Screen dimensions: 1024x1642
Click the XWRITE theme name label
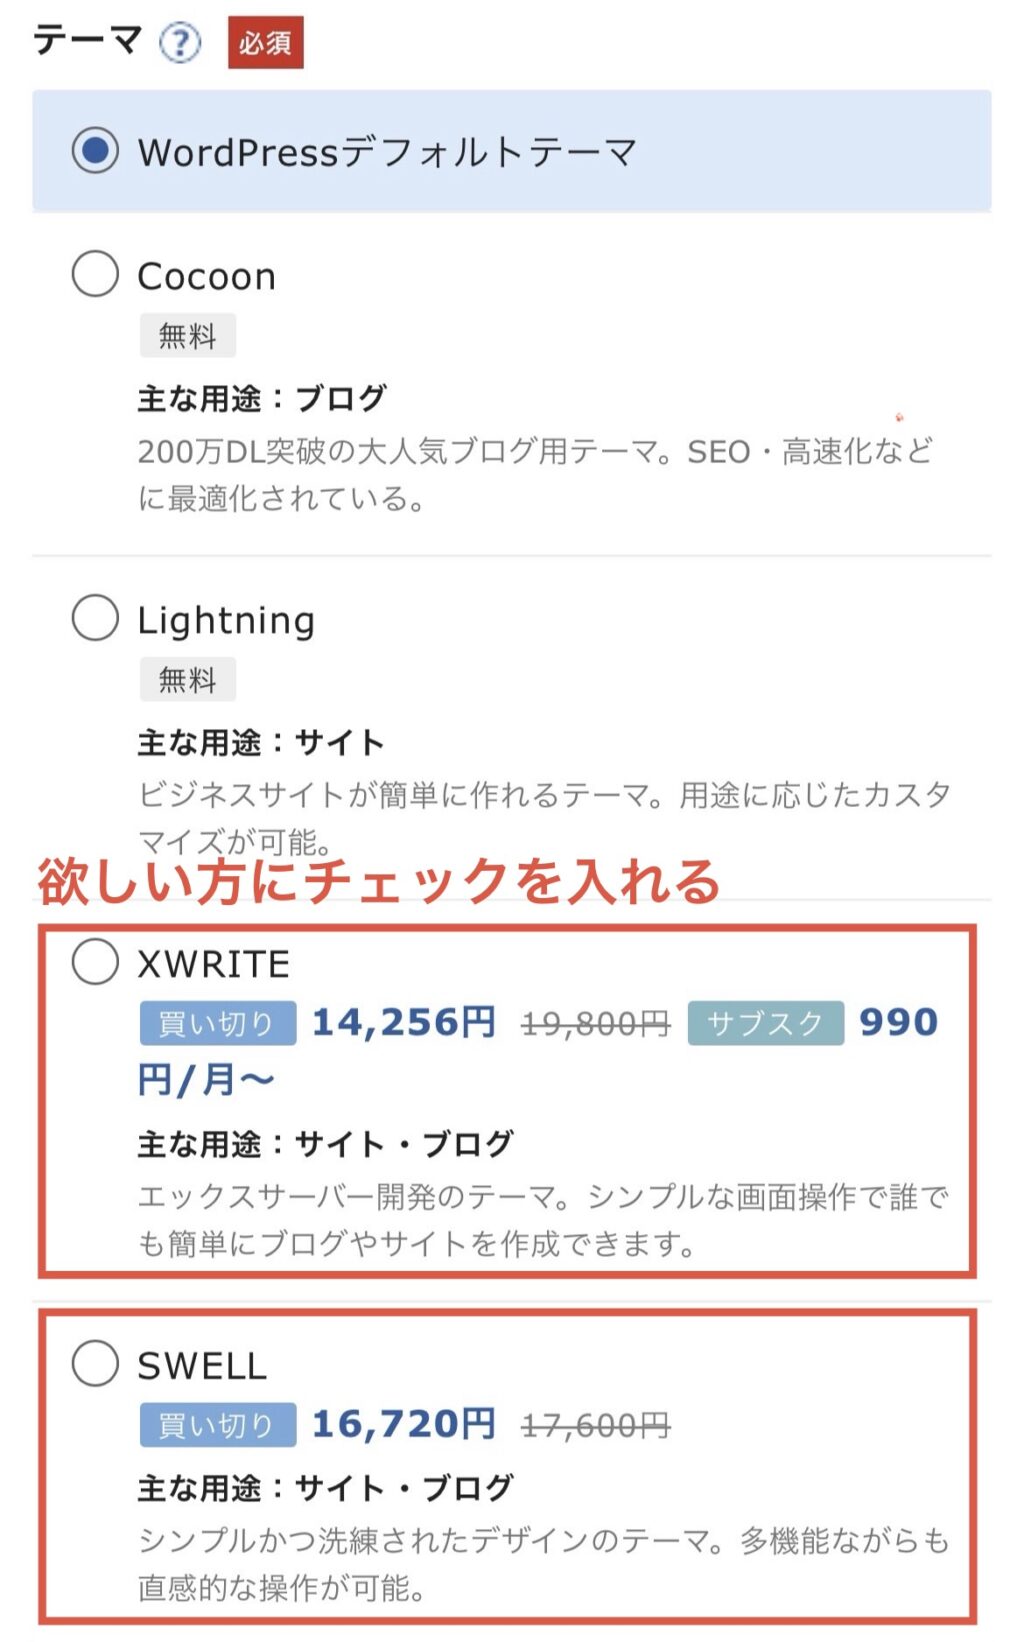[x=214, y=964]
